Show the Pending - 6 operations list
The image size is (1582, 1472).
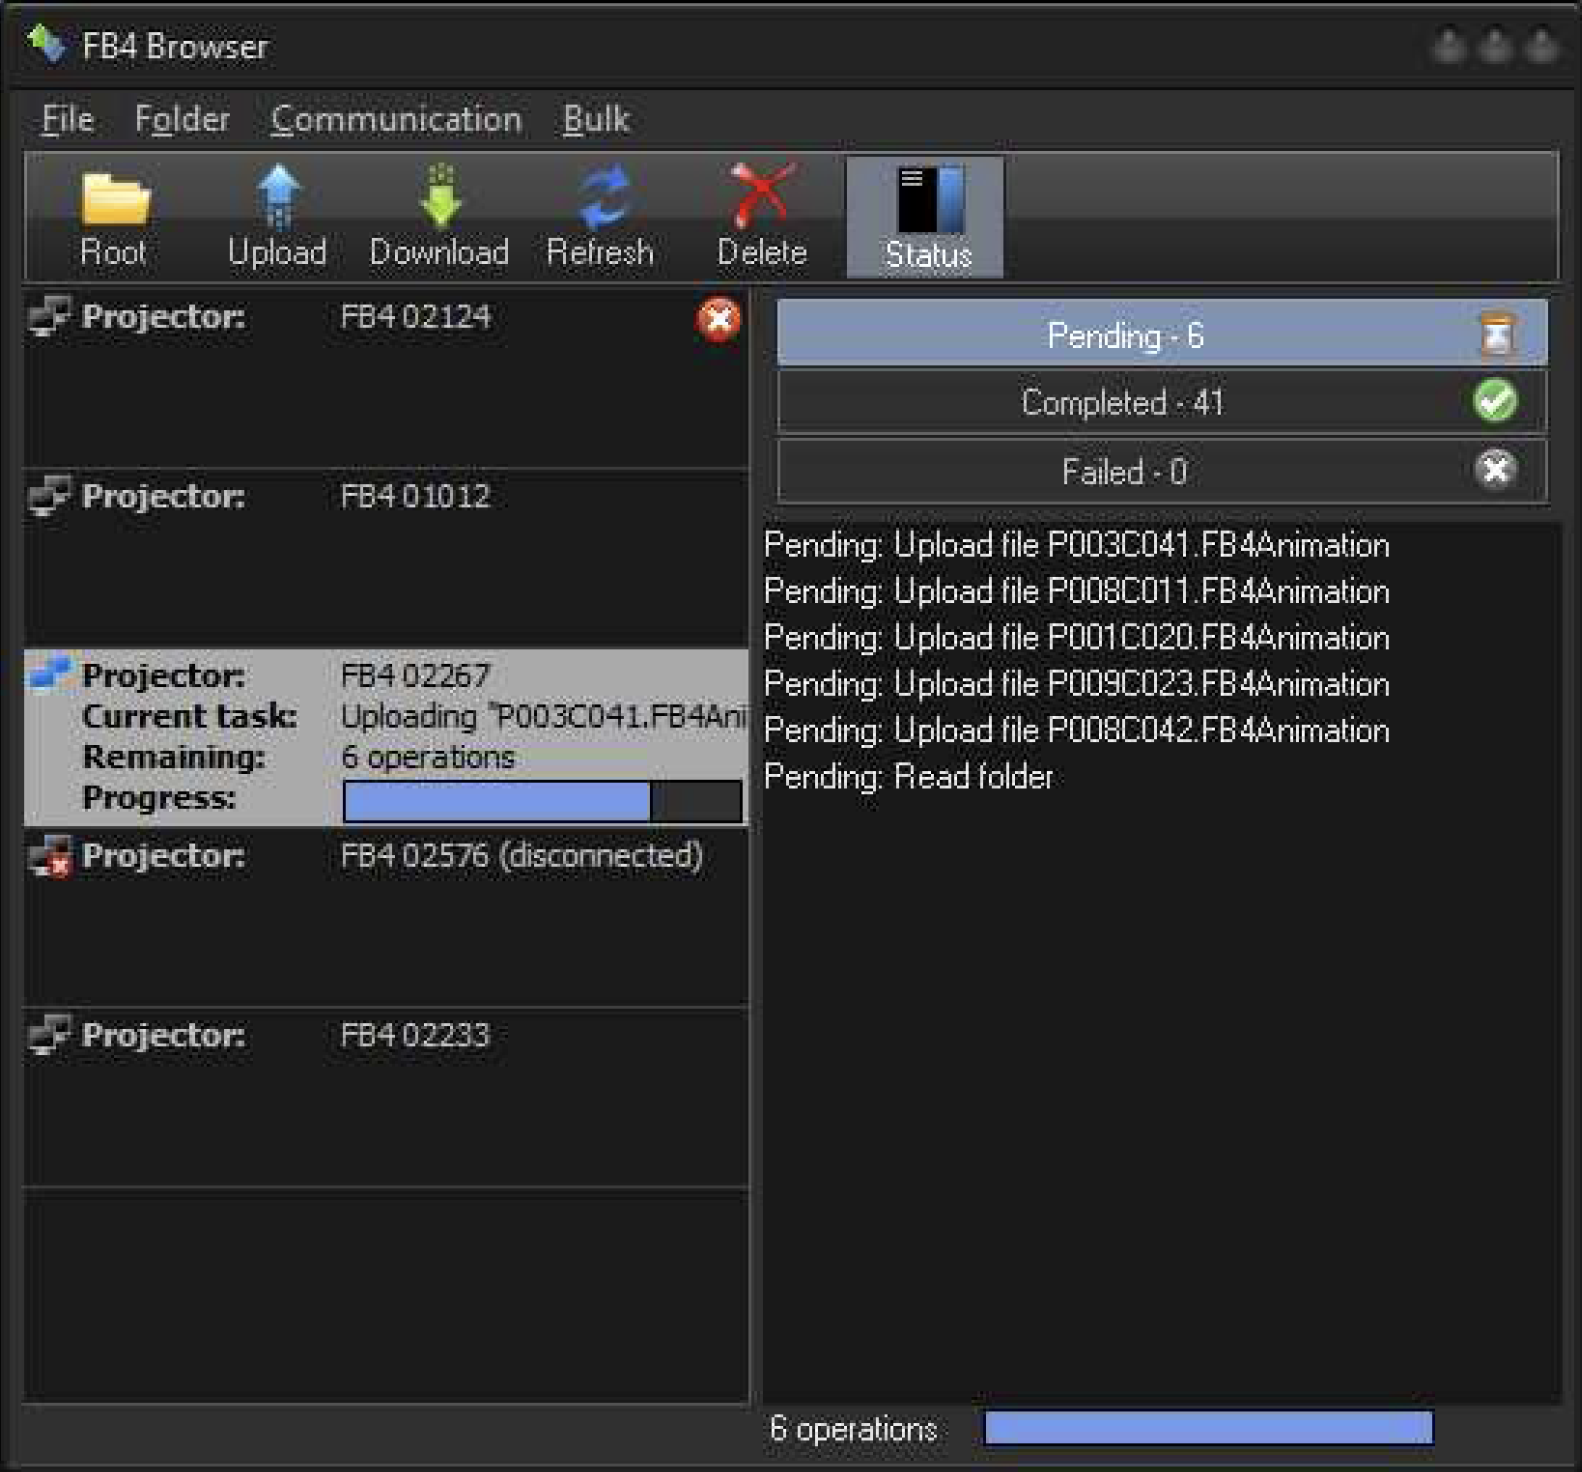(1162, 334)
